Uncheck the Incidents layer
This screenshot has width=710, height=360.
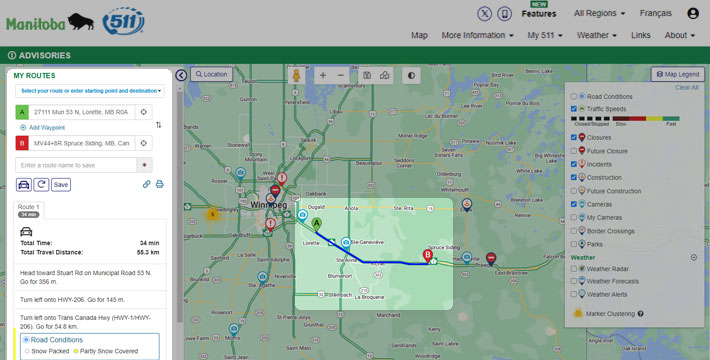click(574, 164)
